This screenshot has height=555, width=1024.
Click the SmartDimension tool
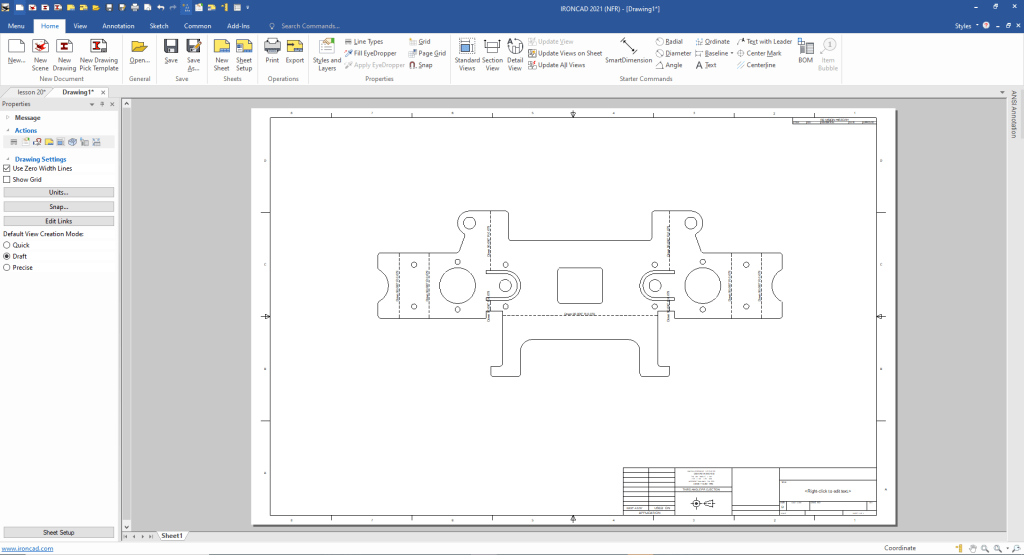(628, 51)
